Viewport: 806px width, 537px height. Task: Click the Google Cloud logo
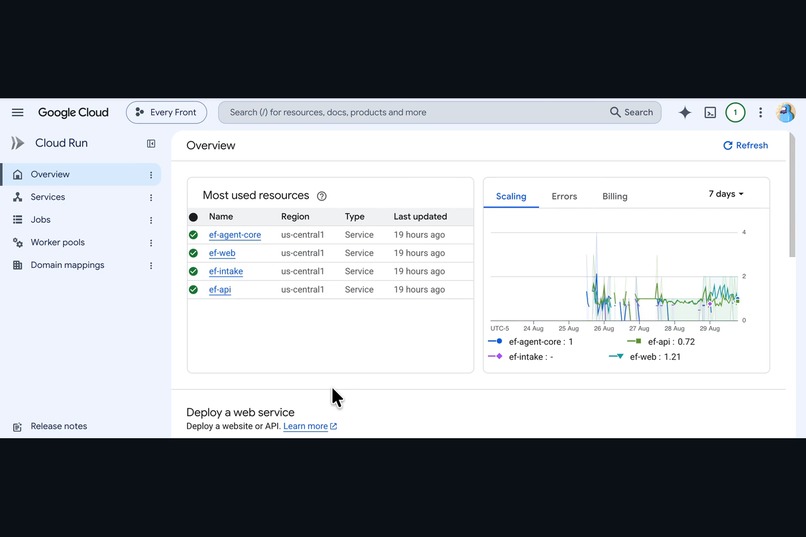pos(73,112)
